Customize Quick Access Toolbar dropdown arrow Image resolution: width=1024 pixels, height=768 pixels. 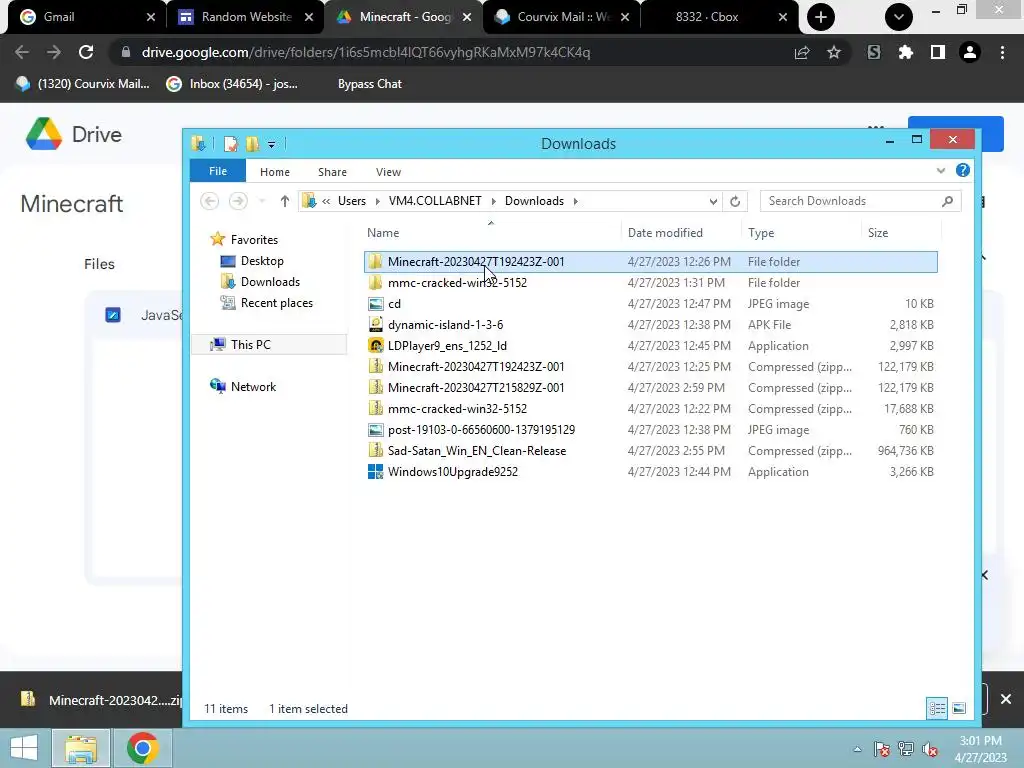(272, 144)
